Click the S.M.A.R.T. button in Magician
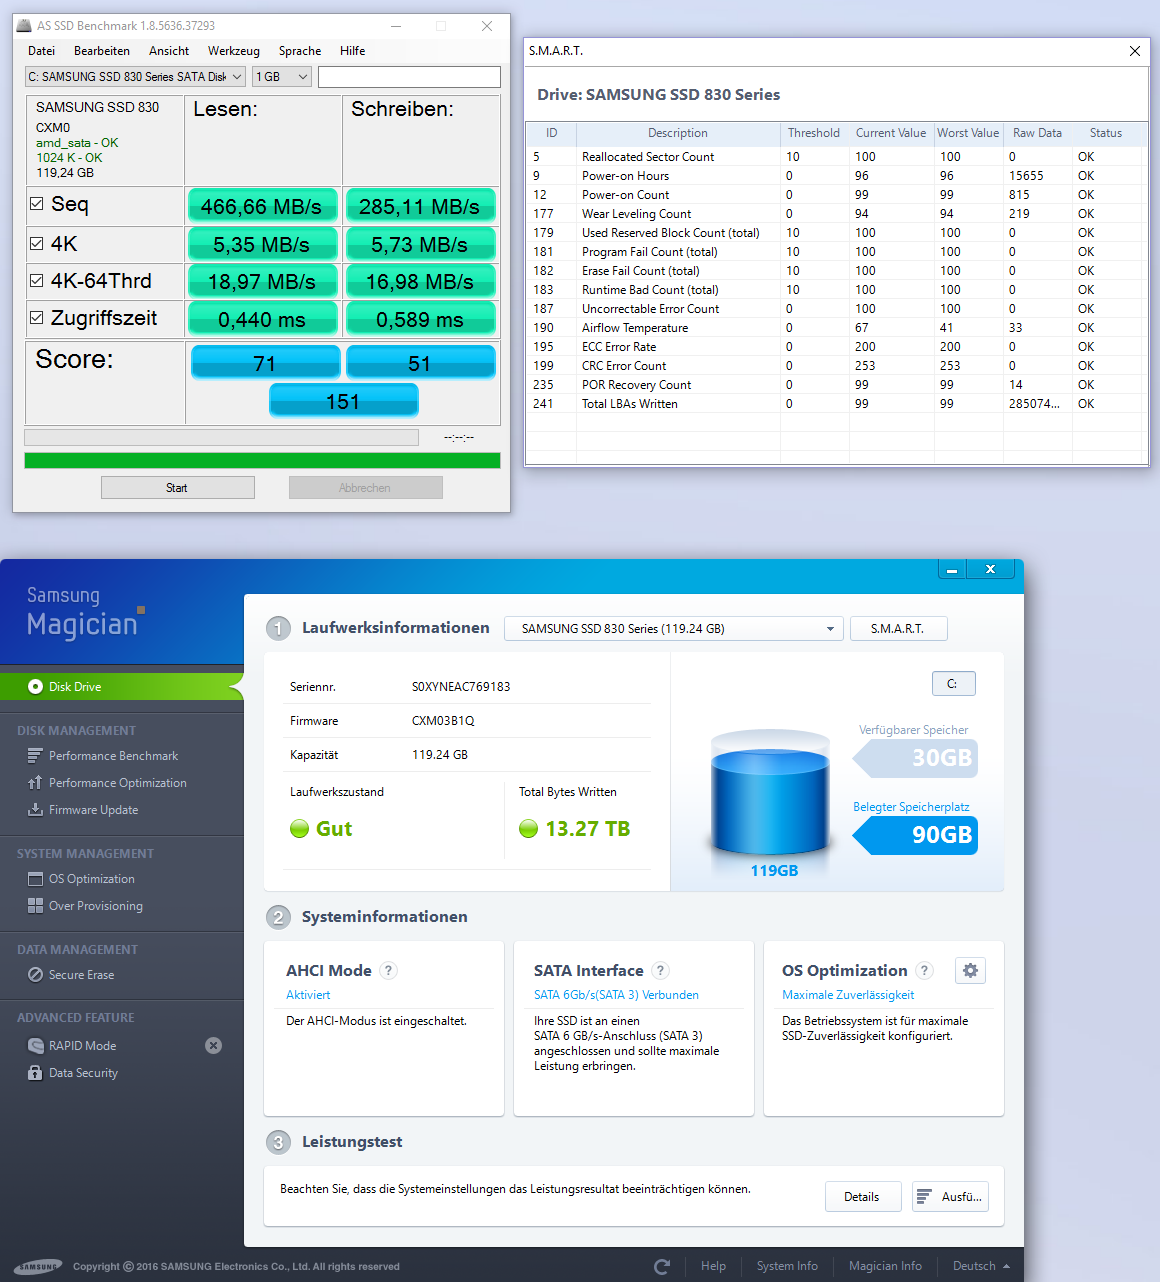Screen dimensions: 1160x1282 898,629
